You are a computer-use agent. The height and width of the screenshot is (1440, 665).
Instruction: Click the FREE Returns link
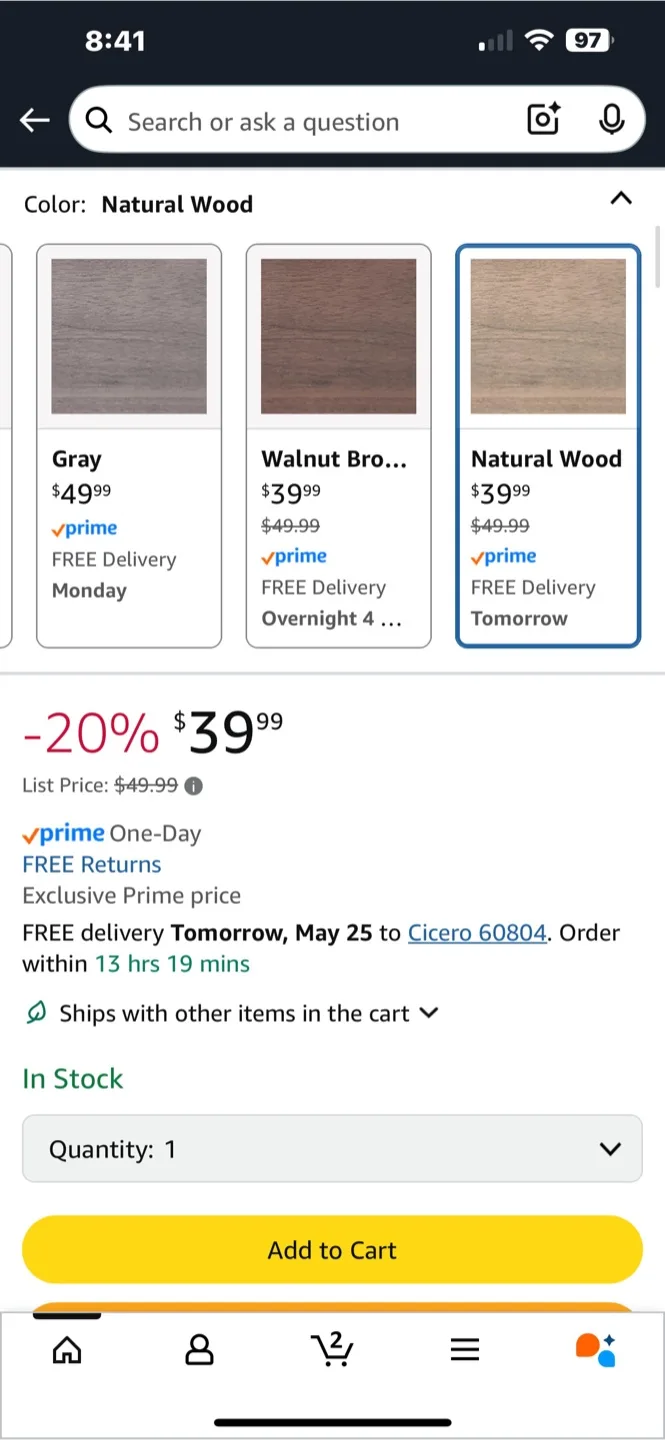(x=92, y=865)
